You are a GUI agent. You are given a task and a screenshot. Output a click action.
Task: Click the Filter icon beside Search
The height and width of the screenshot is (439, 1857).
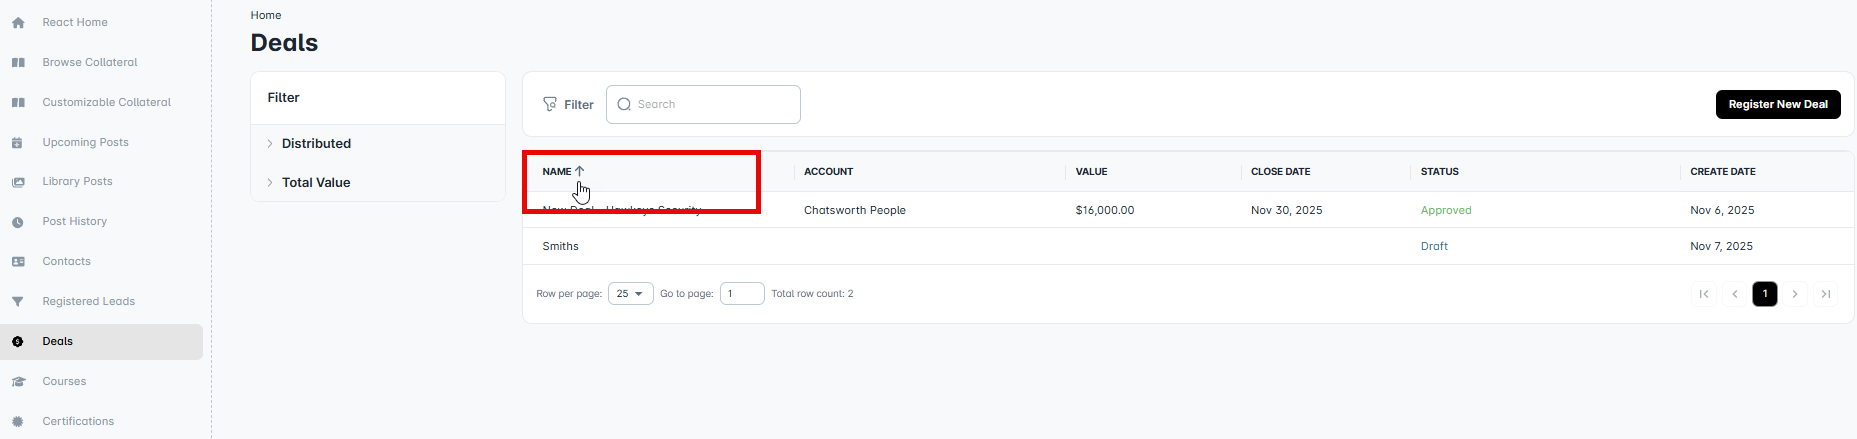click(550, 104)
